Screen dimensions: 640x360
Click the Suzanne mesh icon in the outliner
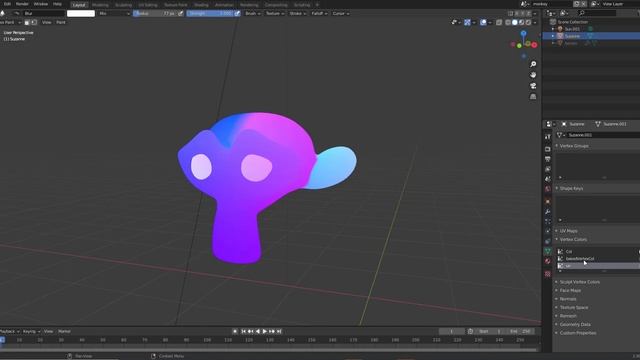(560, 36)
